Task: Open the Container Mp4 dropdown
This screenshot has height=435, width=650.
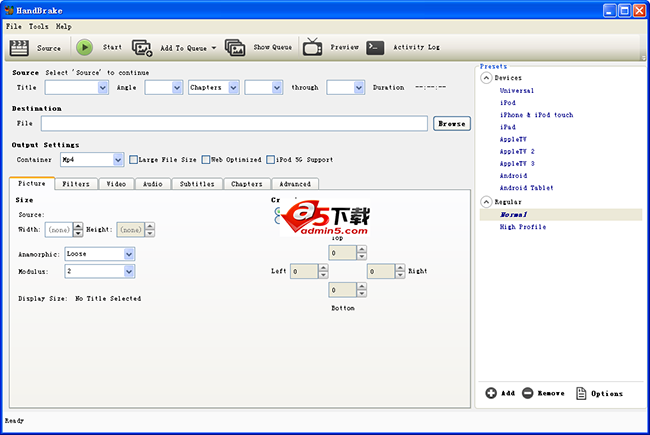Action: 118,159
